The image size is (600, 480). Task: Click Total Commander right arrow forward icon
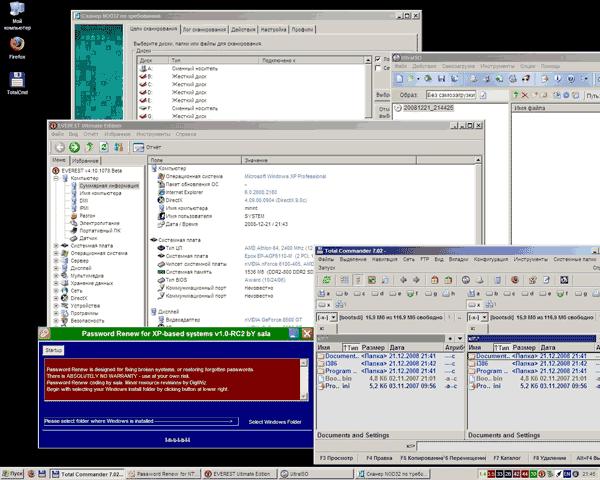[x=416, y=280]
